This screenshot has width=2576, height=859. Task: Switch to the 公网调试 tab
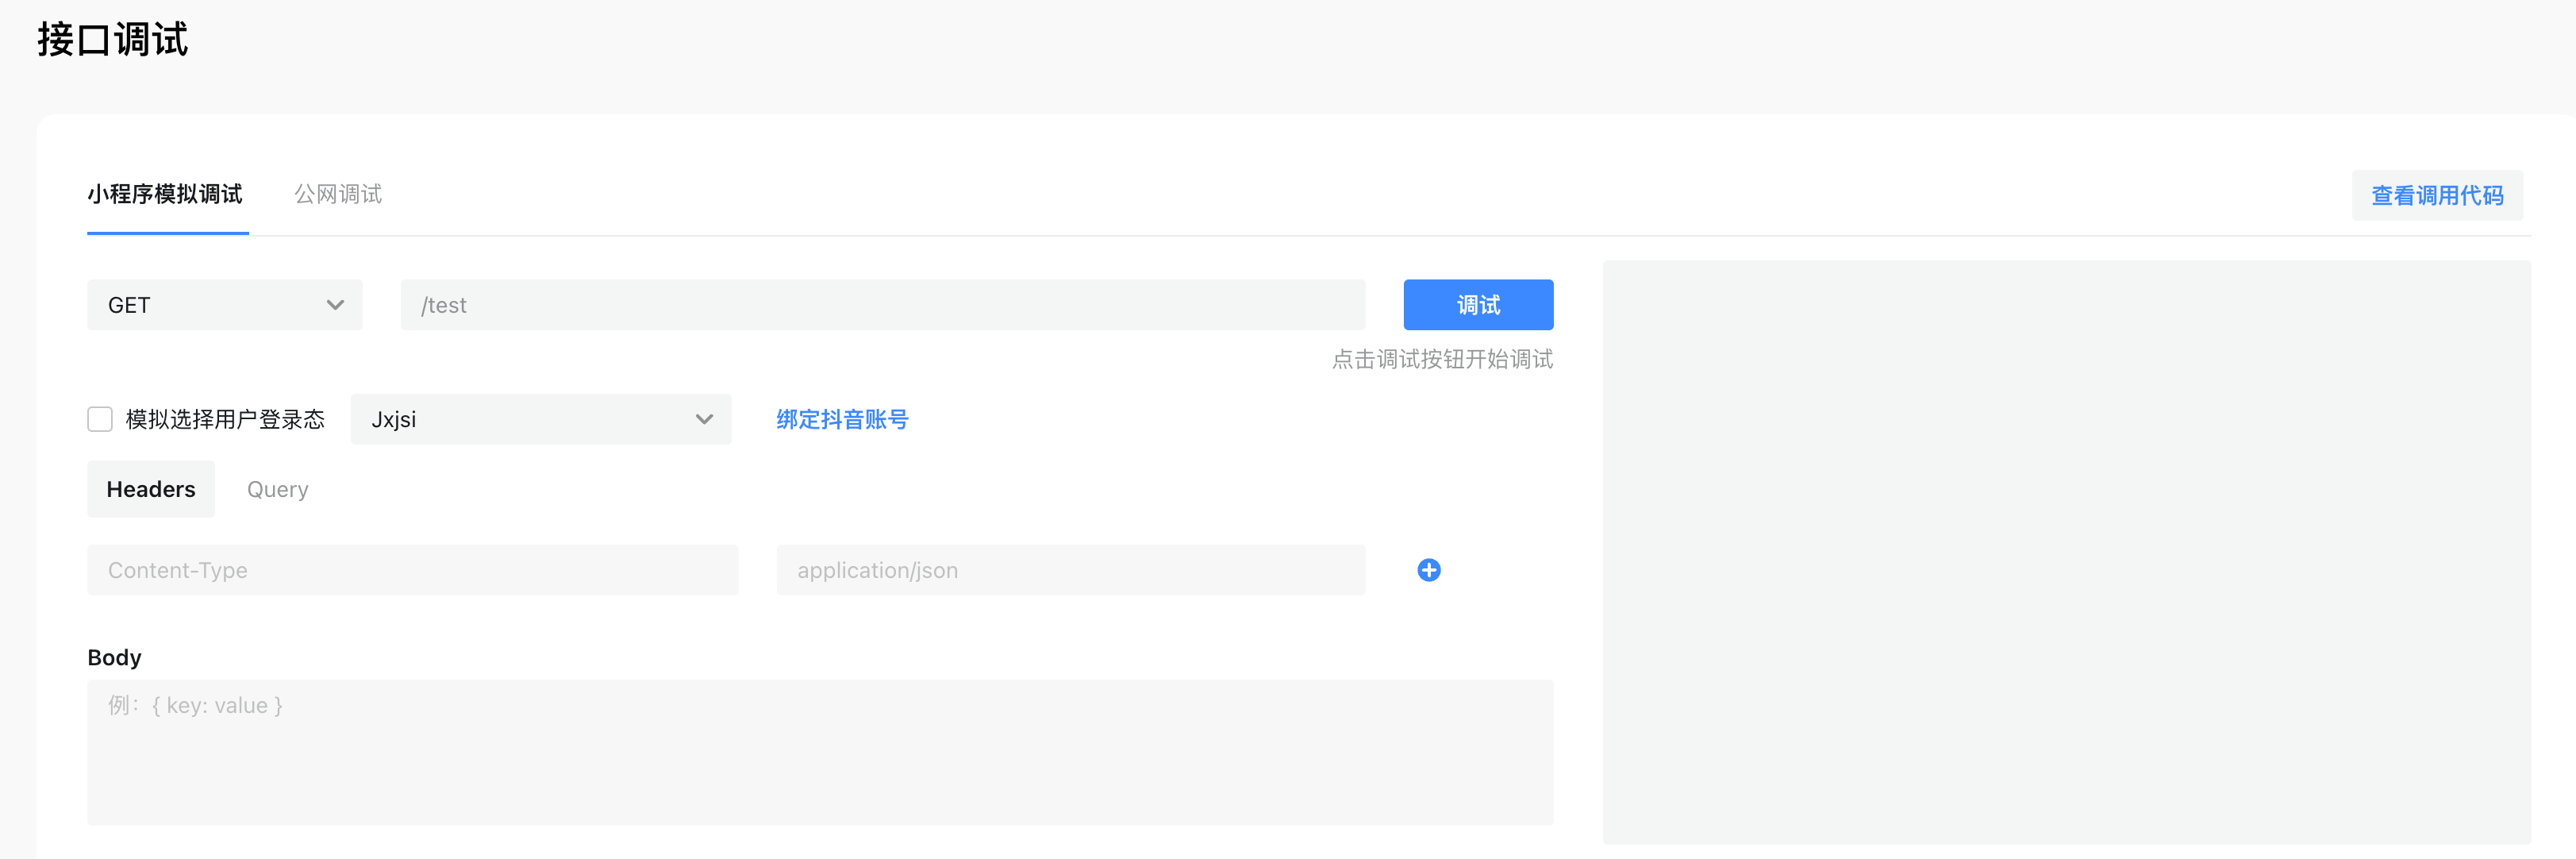338,194
